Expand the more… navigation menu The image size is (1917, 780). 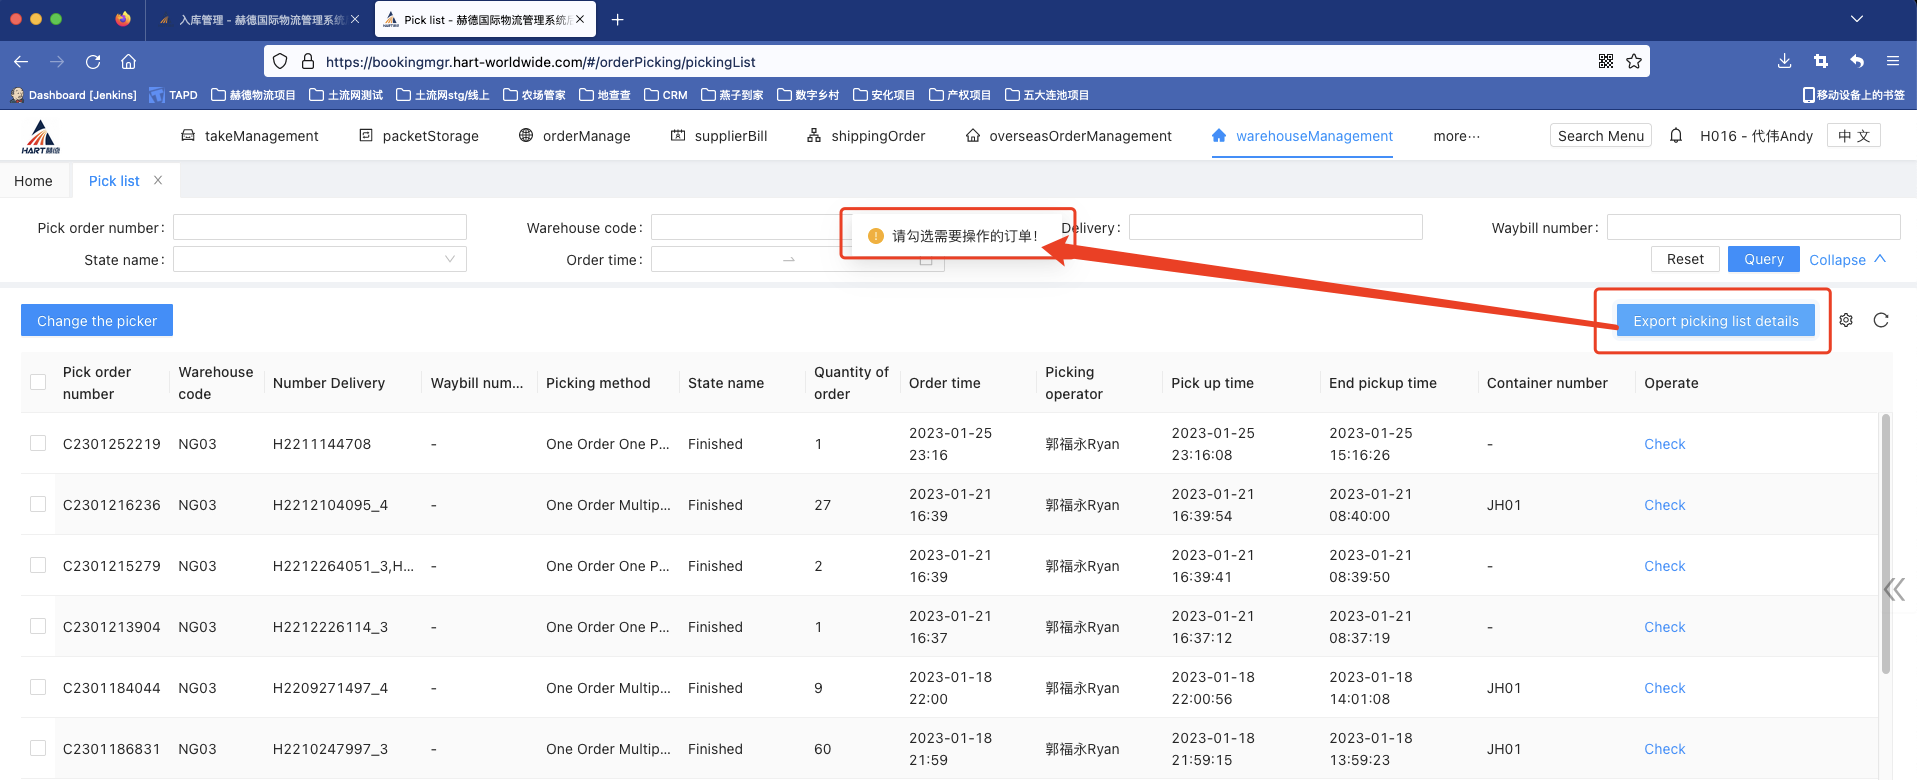(x=1456, y=136)
